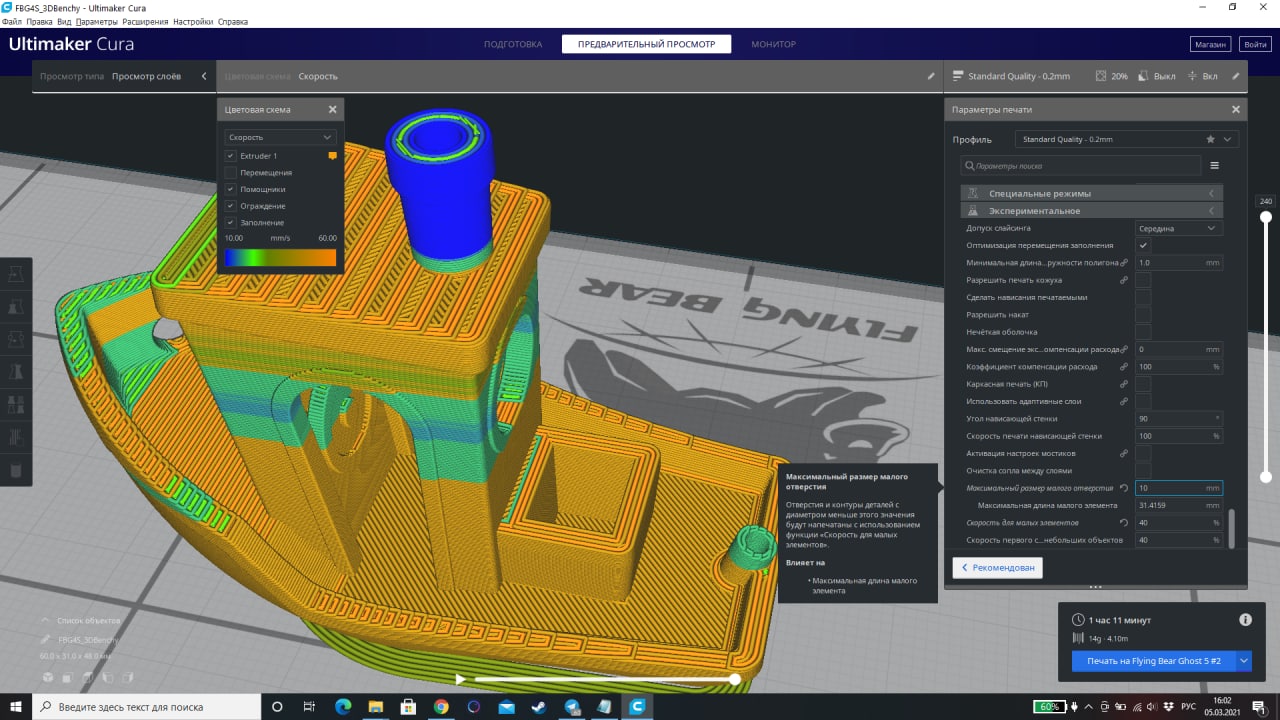Click the infill 20% icon
Screen dimensions: 1280x720
(1101, 76)
